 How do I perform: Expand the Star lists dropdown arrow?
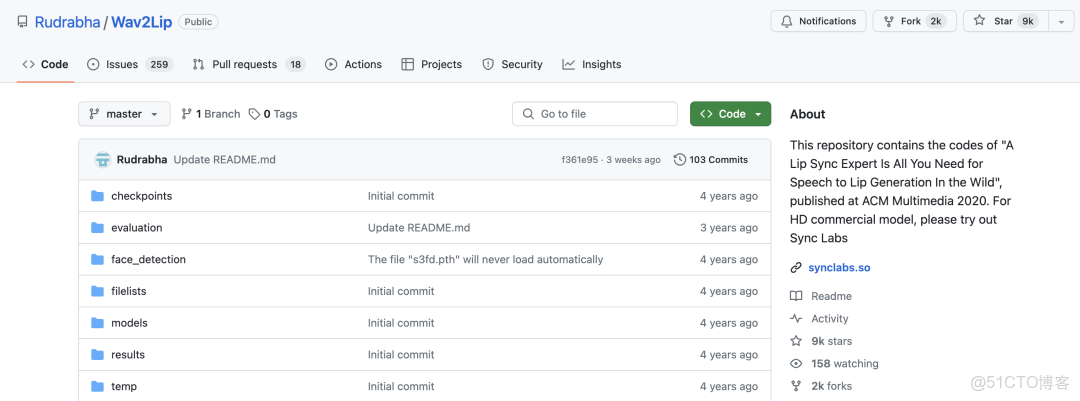coord(1060,21)
